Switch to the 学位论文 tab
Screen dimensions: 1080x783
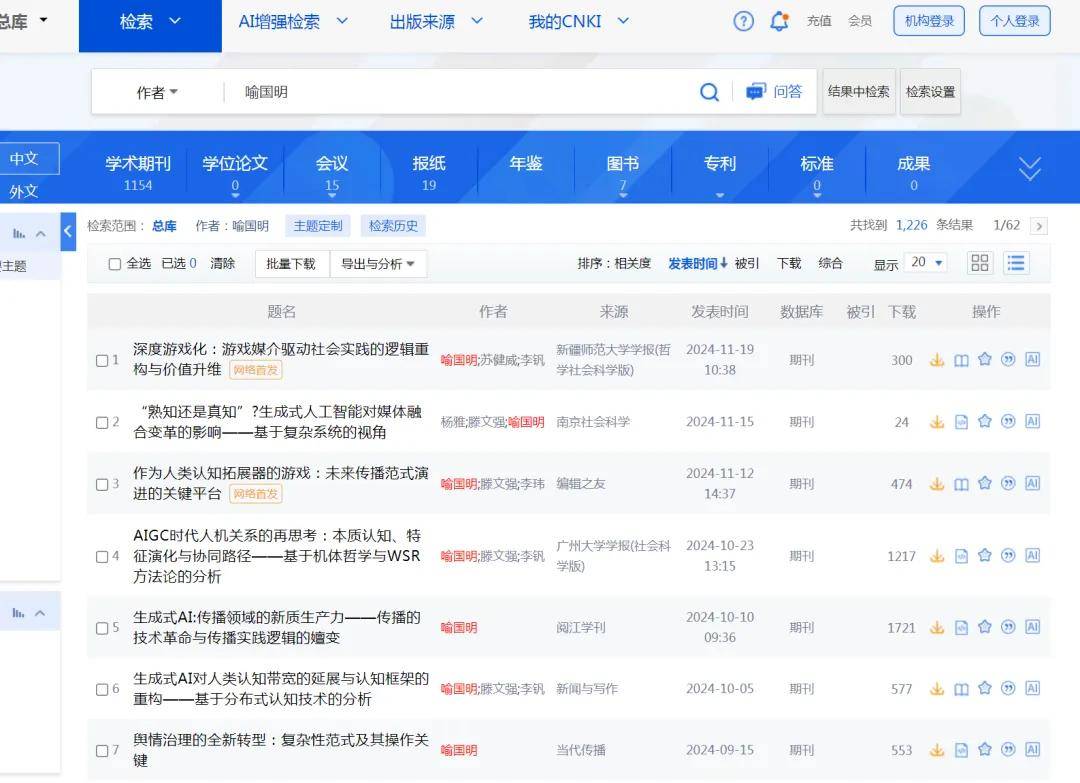(234, 165)
